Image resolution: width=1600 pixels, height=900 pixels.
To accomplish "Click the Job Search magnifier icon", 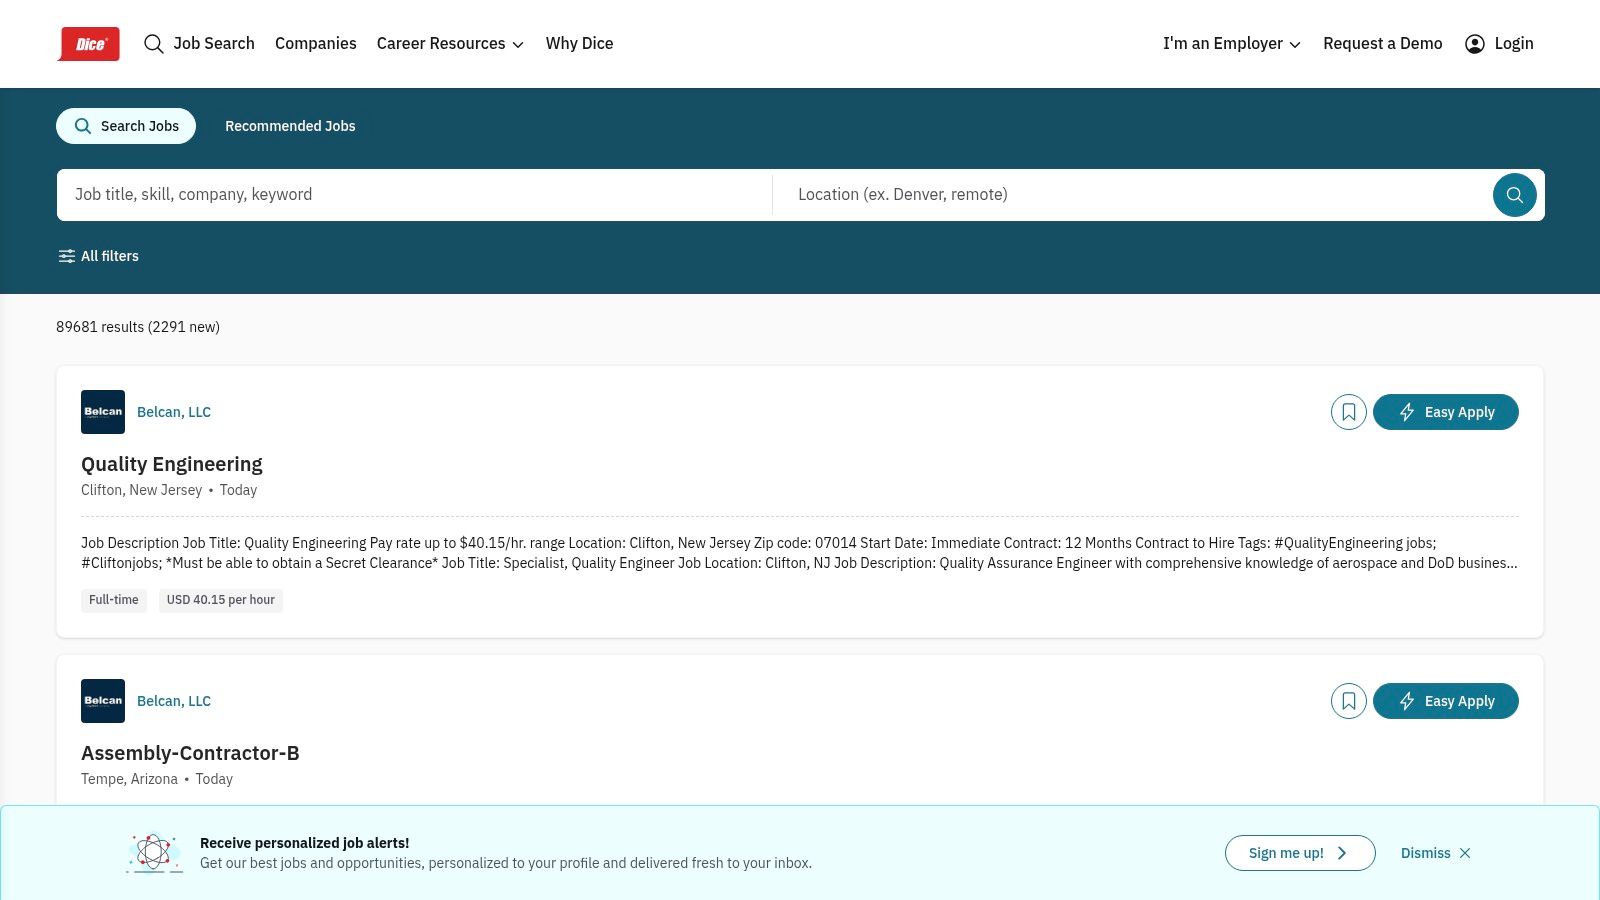I will [153, 44].
